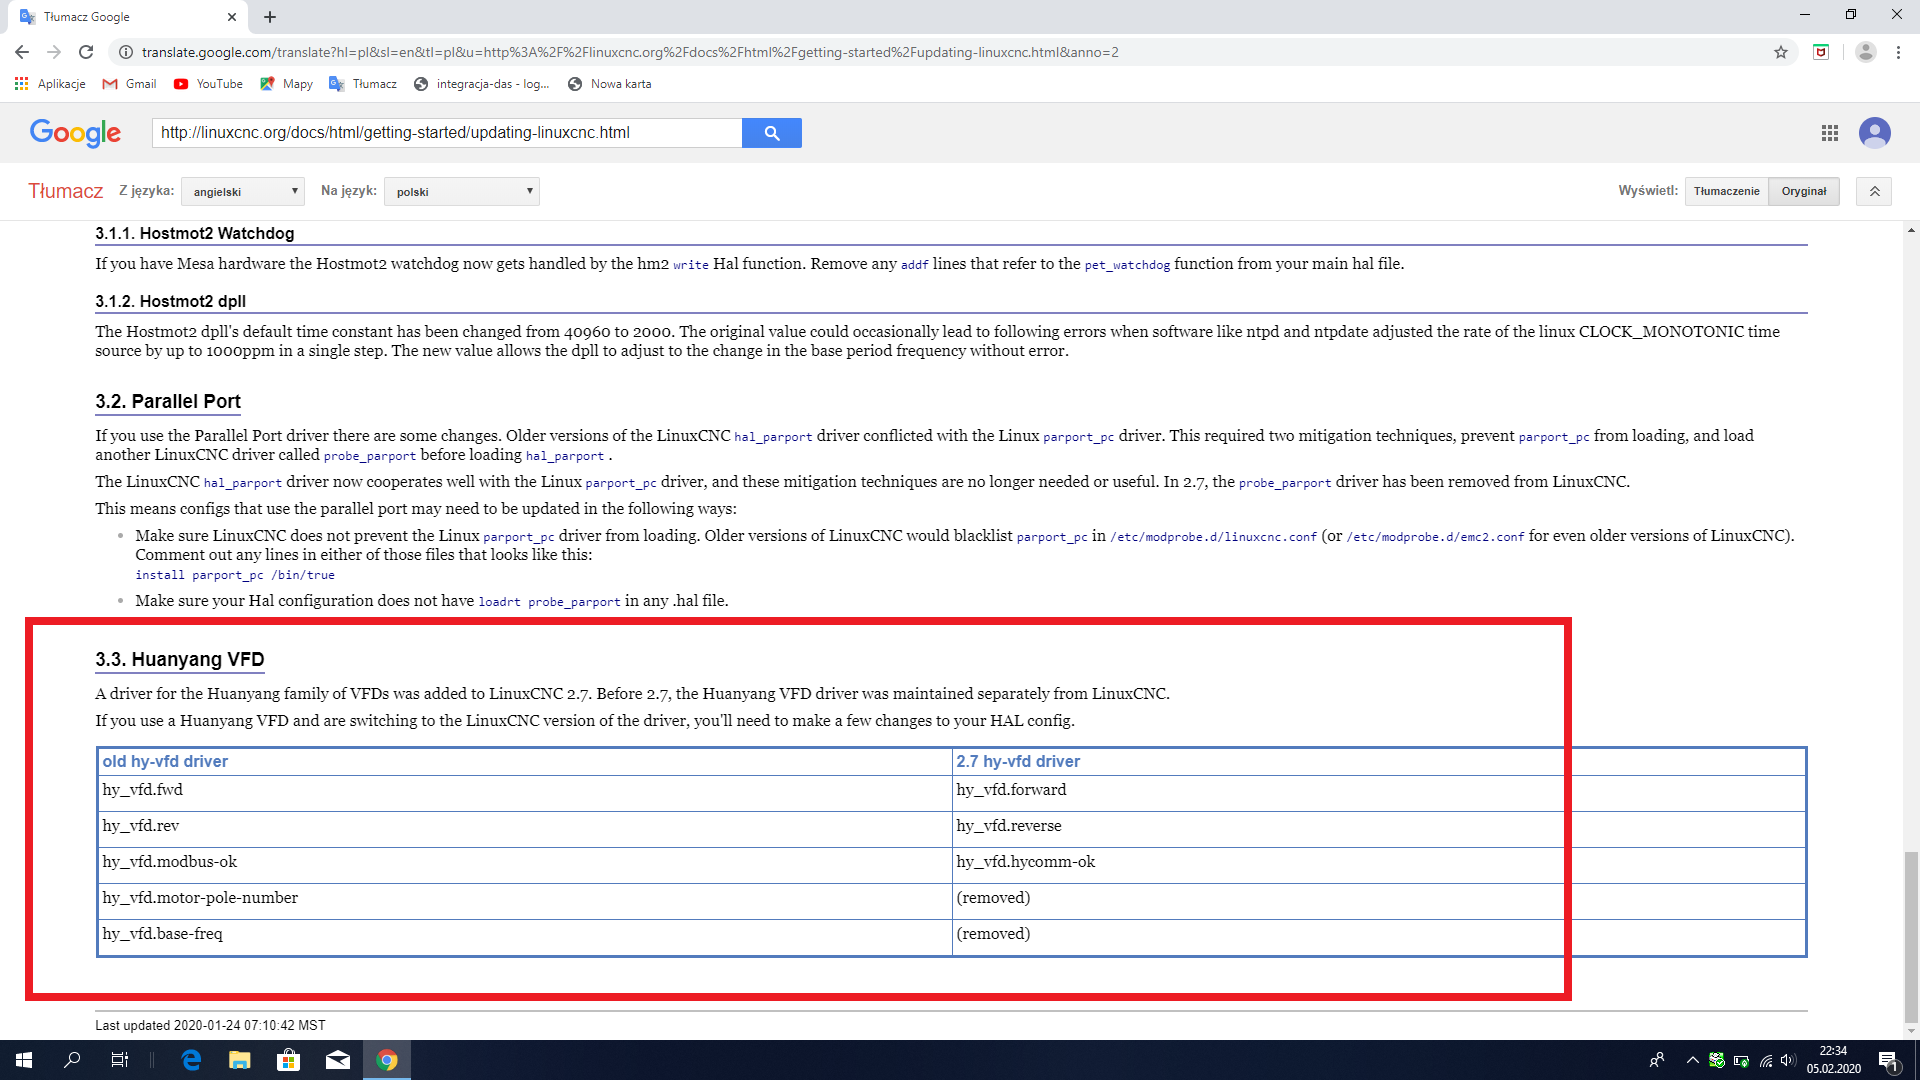This screenshot has width=1920, height=1080.
Task: Open the source language dropdown angielski
Action: click(243, 192)
